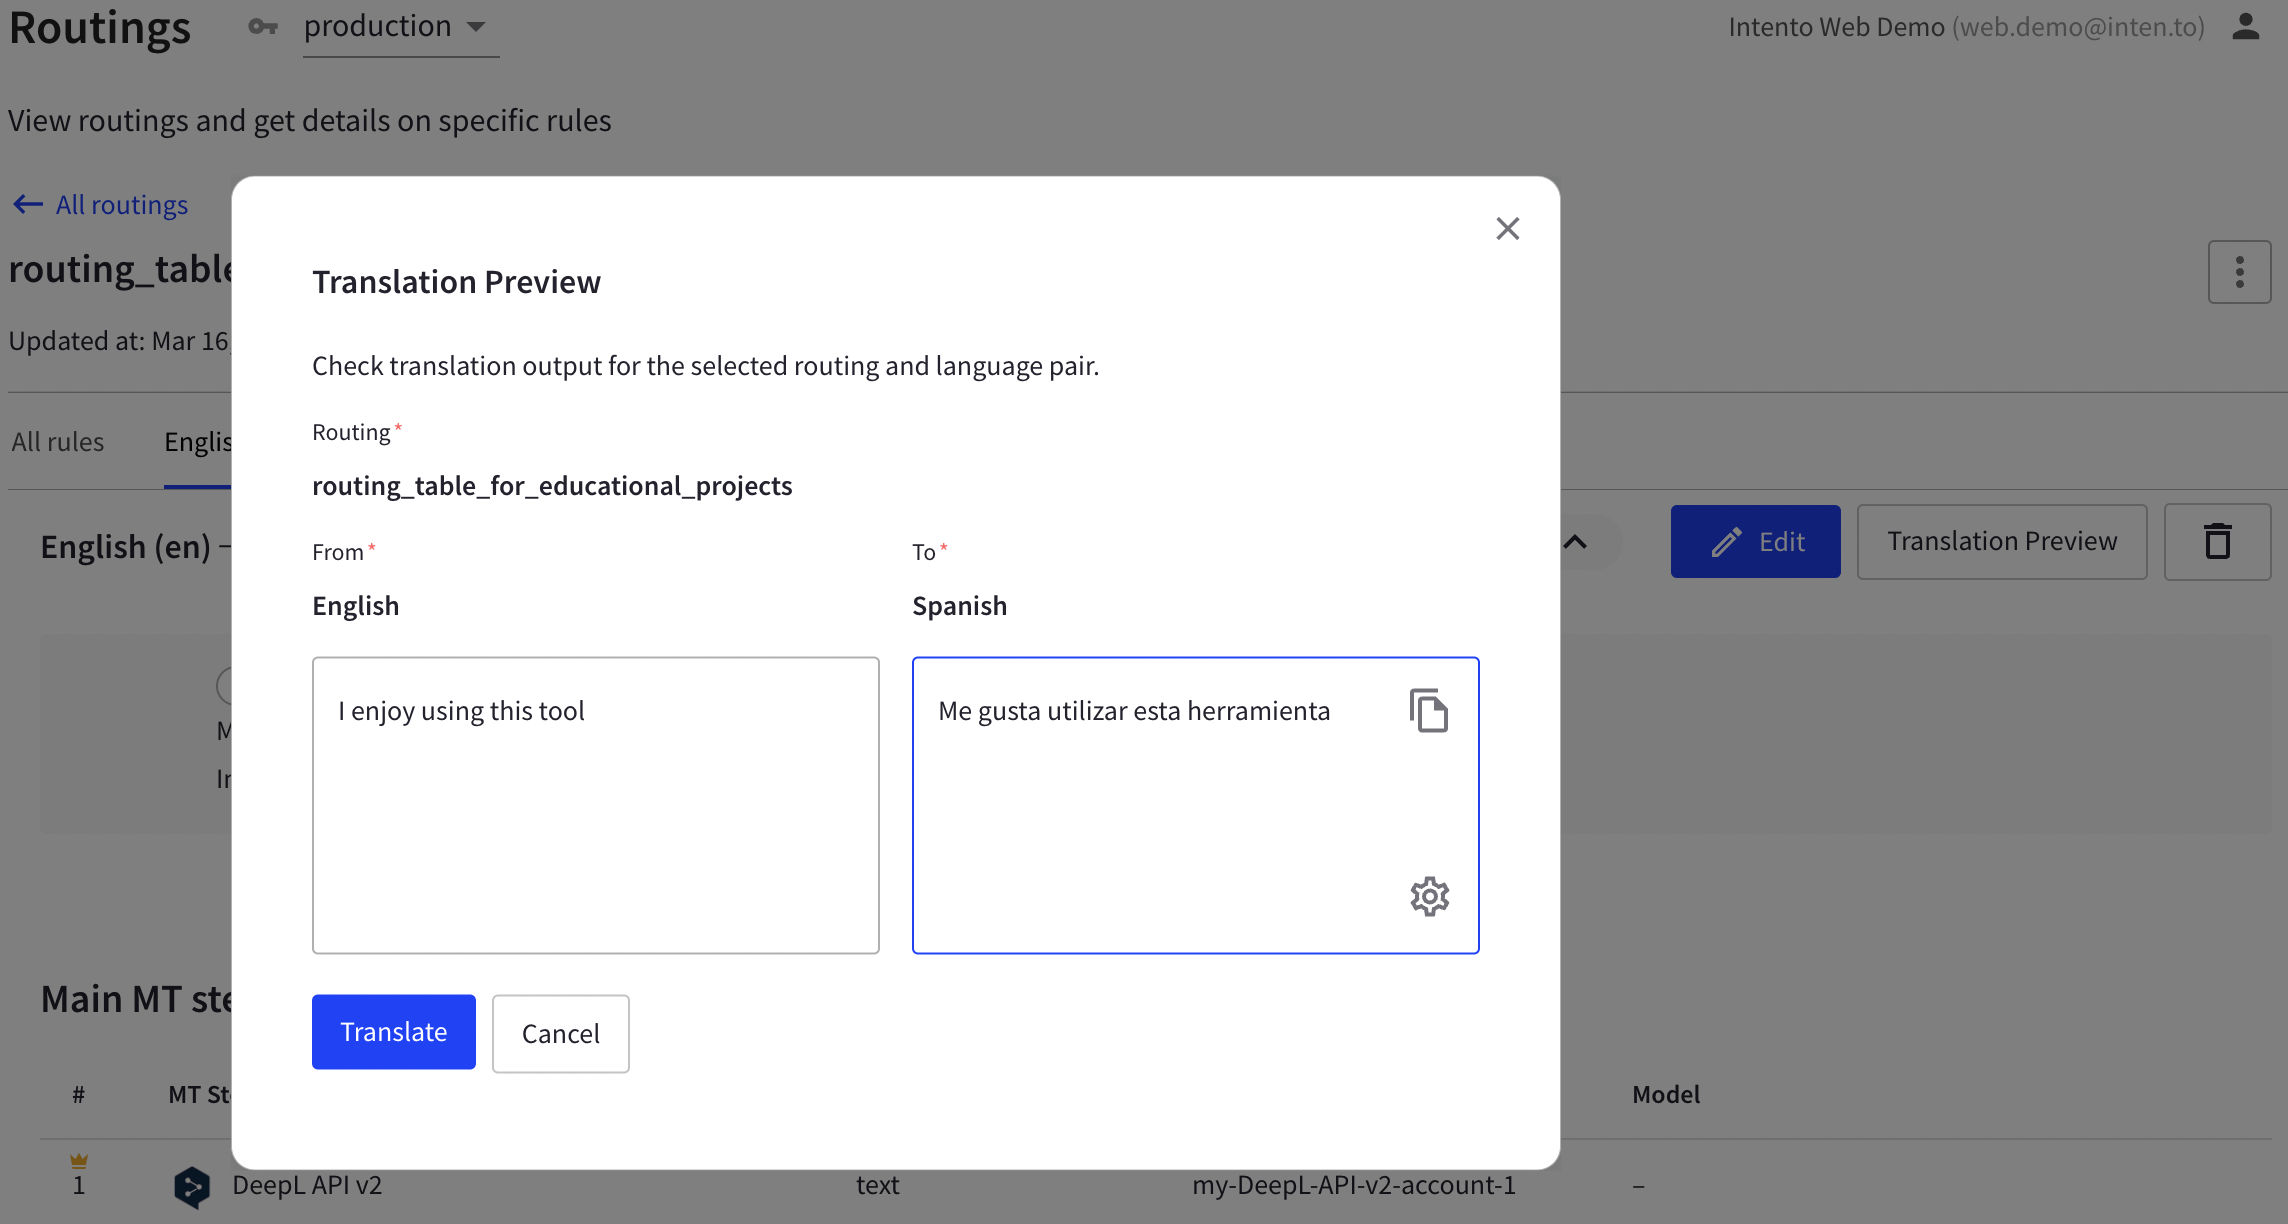Click my-DeepL-API-v2-account-1 cell
Viewport: 2288px width, 1224px height.
click(1353, 1185)
